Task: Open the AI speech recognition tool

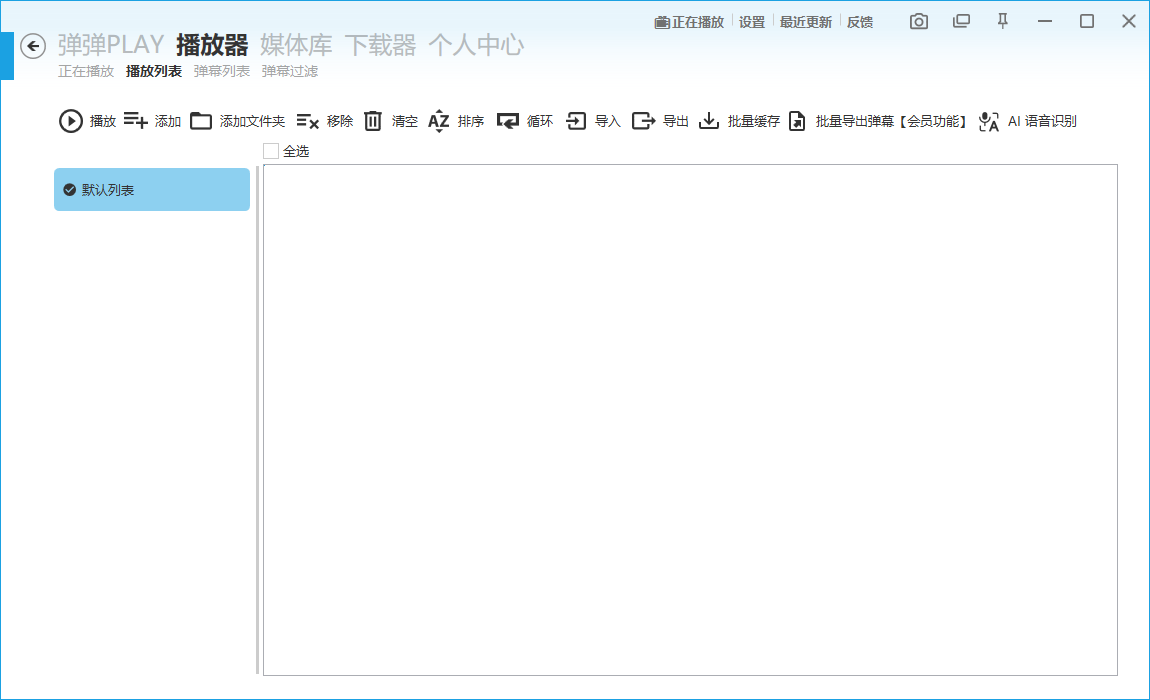Action: 989,121
